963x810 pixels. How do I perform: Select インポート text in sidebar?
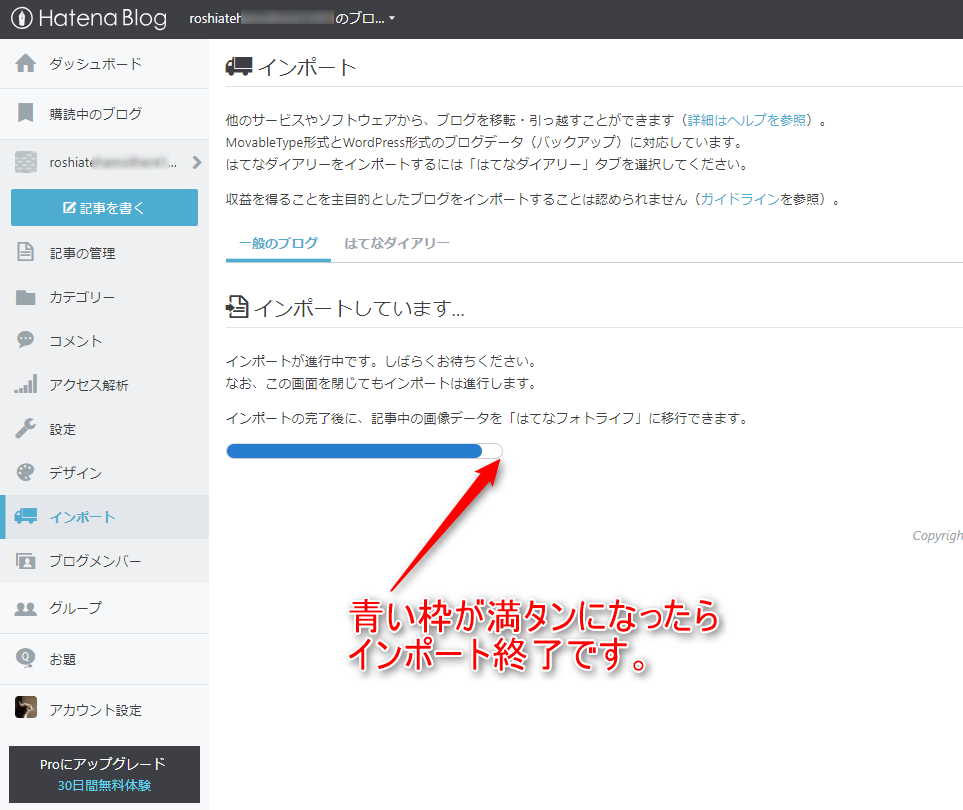coord(82,517)
